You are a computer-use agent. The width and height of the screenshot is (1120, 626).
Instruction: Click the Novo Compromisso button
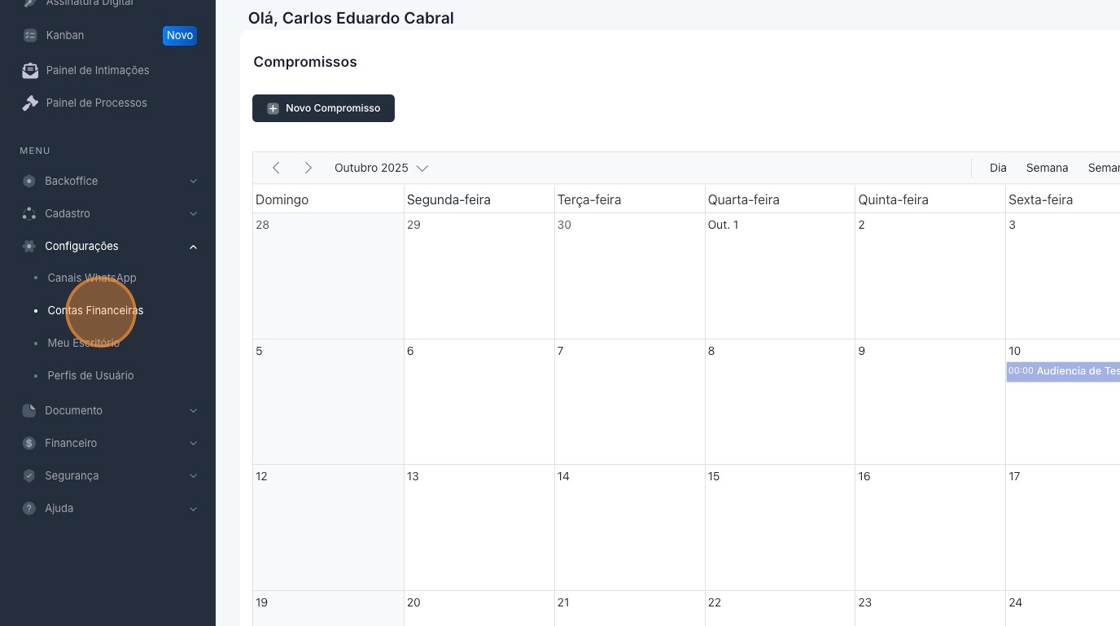pyautogui.click(x=323, y=108)
